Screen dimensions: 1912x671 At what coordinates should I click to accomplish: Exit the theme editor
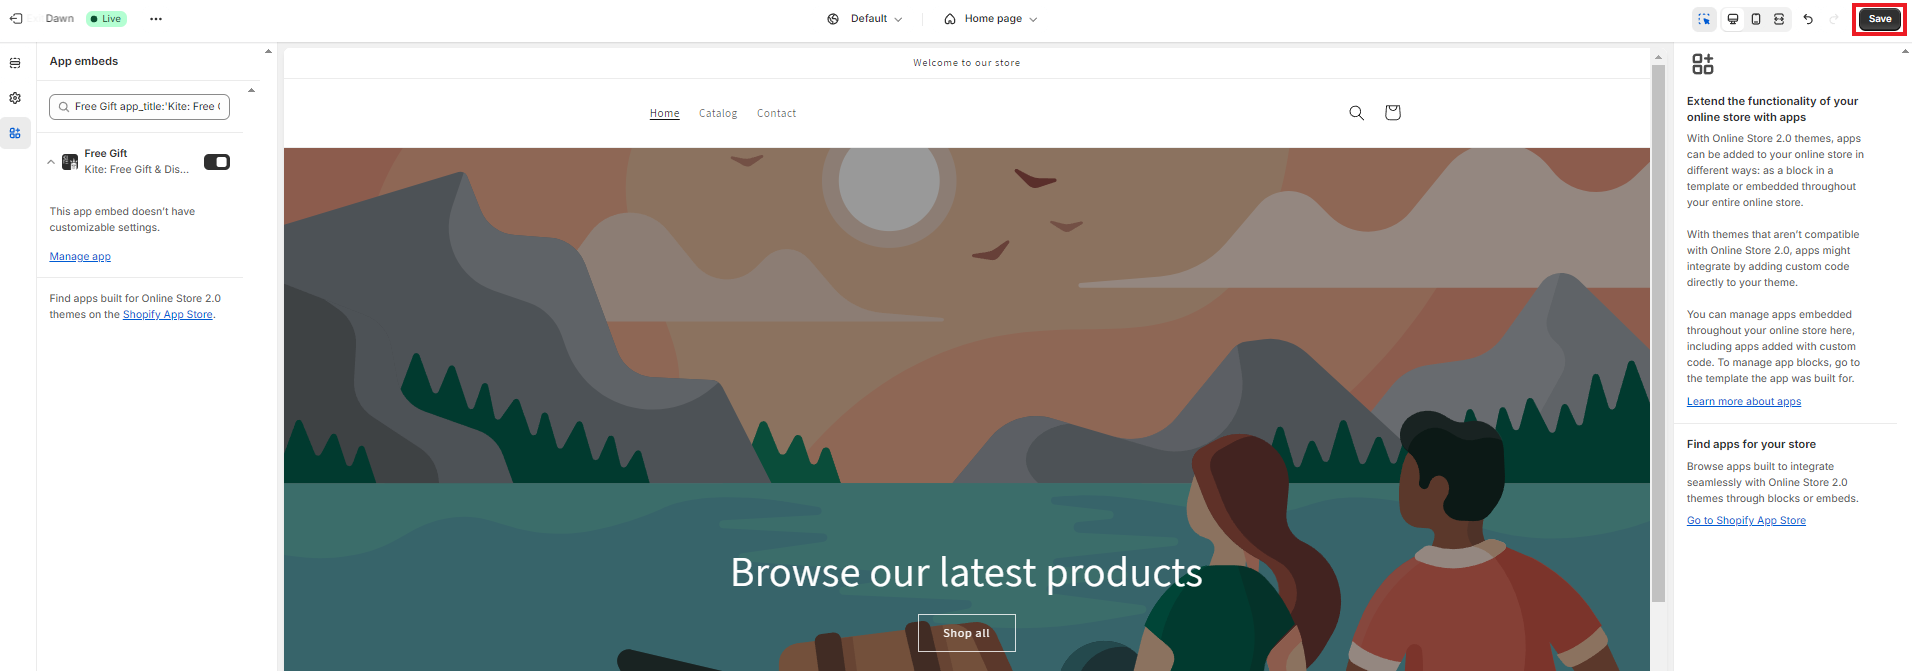(16, 19)
